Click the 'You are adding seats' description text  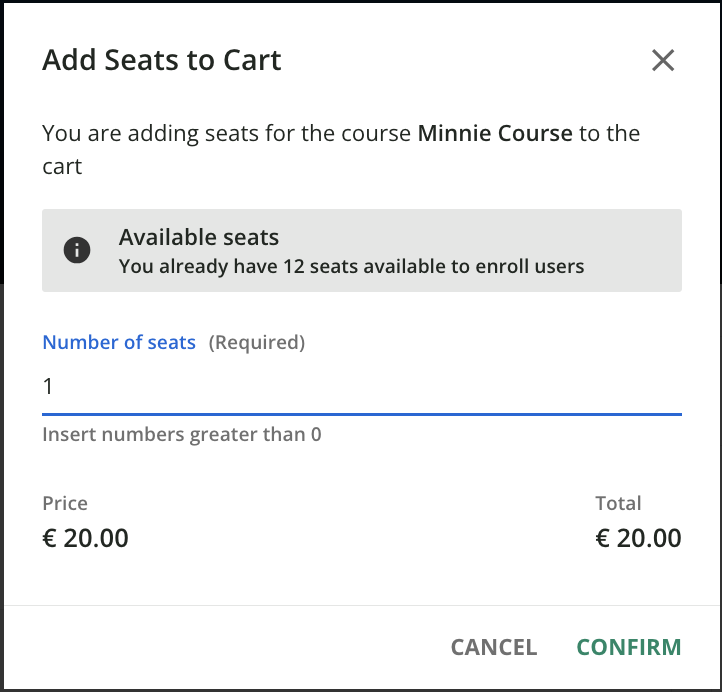(228, 133)
